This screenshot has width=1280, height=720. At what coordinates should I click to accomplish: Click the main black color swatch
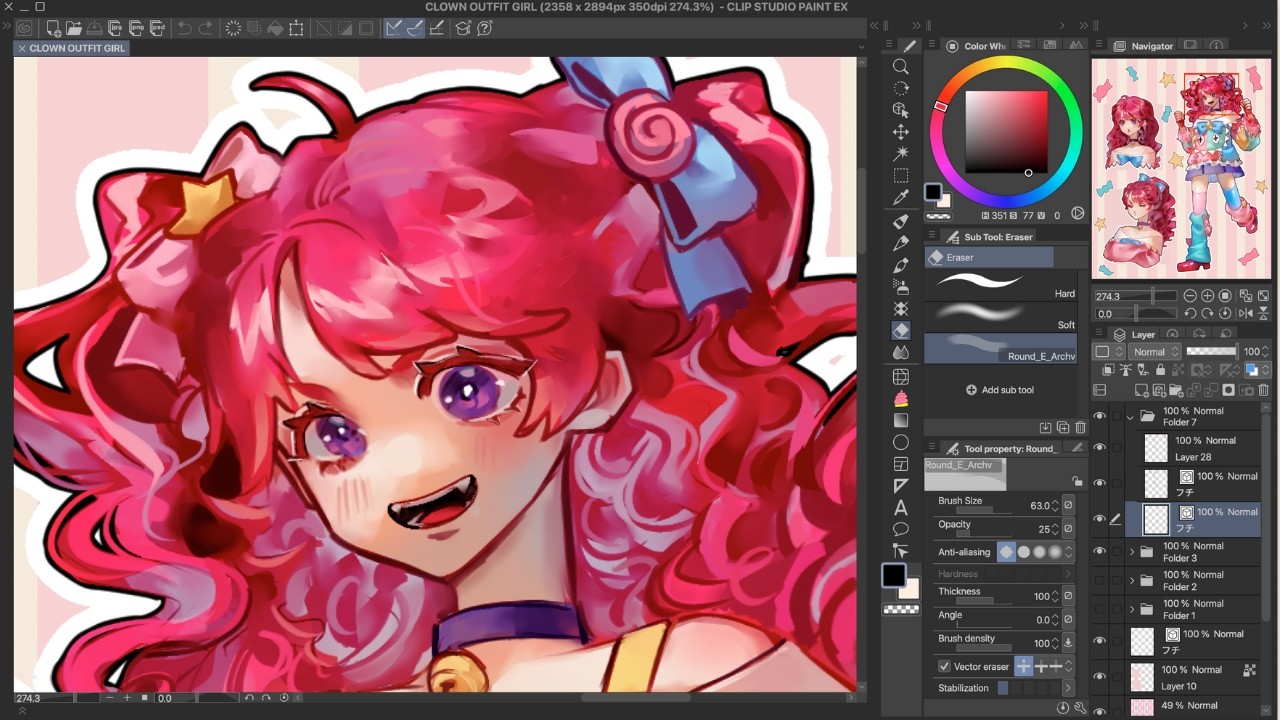pyautogui.click(x=893, y=575)
